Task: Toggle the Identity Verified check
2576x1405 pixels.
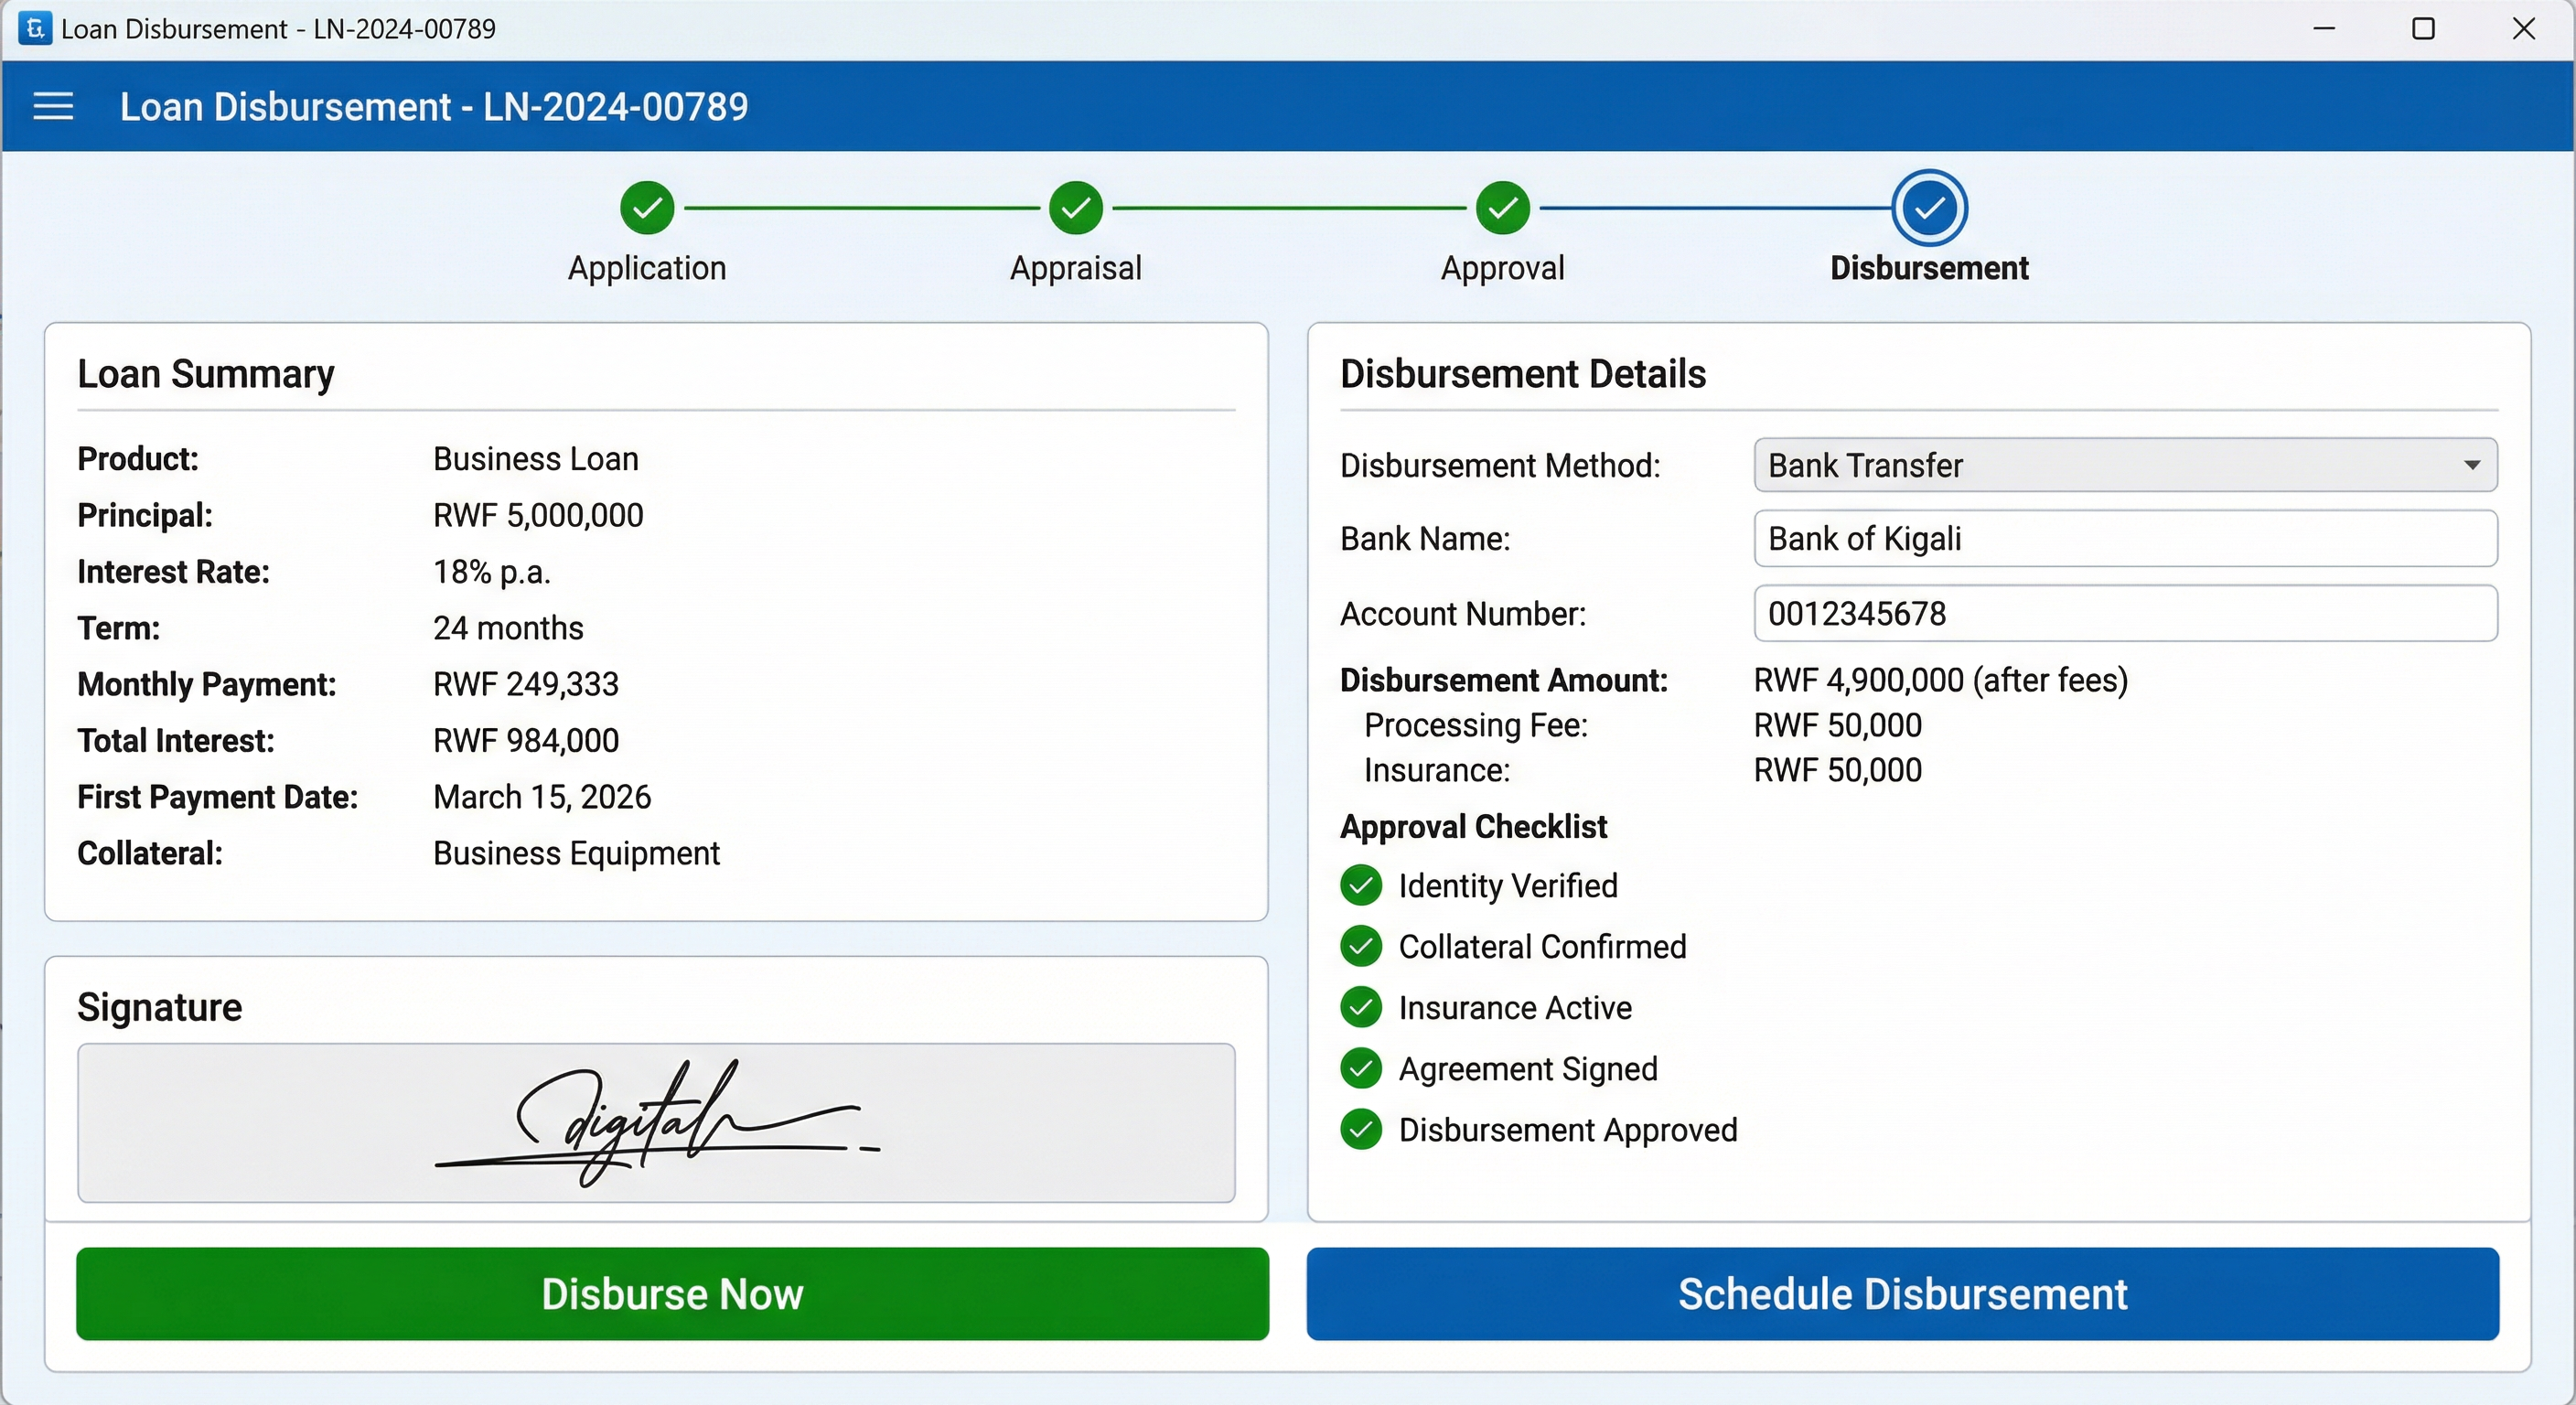Action: point(1361,886)
